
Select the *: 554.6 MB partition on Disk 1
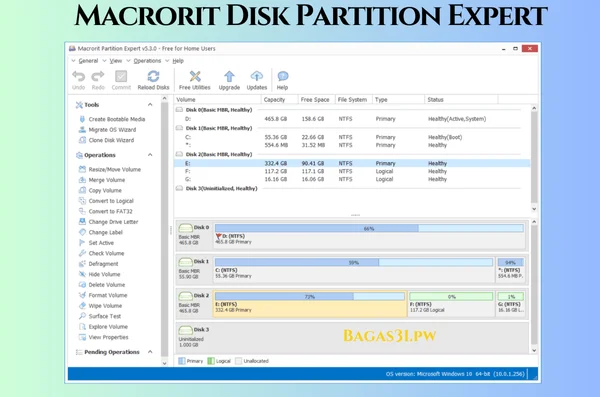click(511, 269)
